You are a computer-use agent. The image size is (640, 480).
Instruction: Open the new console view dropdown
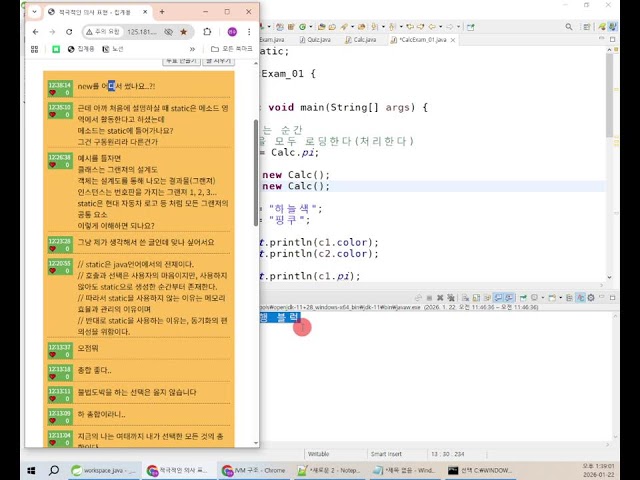pyautogui.click(x=561, y=298)
